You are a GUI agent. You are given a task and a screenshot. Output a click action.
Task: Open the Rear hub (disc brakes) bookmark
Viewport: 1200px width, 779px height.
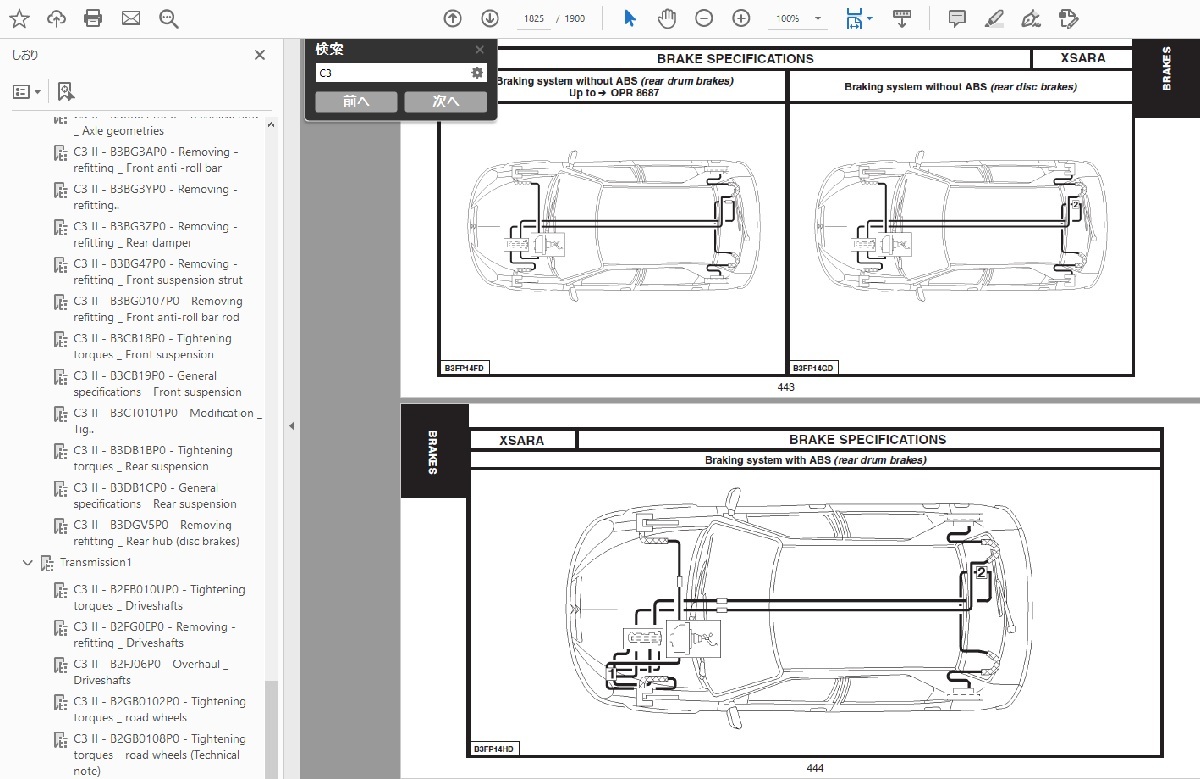pyautogui.click(x=157, y=533)
